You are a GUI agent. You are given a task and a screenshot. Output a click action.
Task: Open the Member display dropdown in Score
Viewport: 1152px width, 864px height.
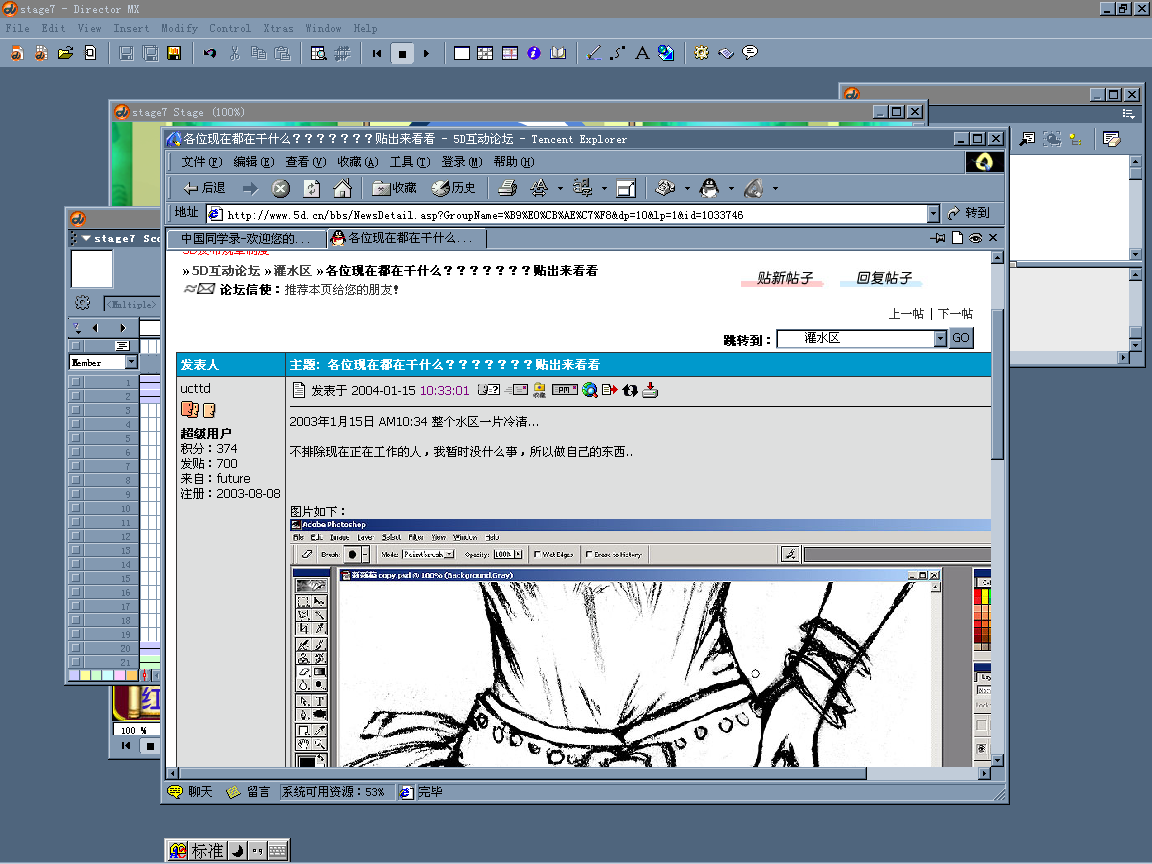[132, 362]
